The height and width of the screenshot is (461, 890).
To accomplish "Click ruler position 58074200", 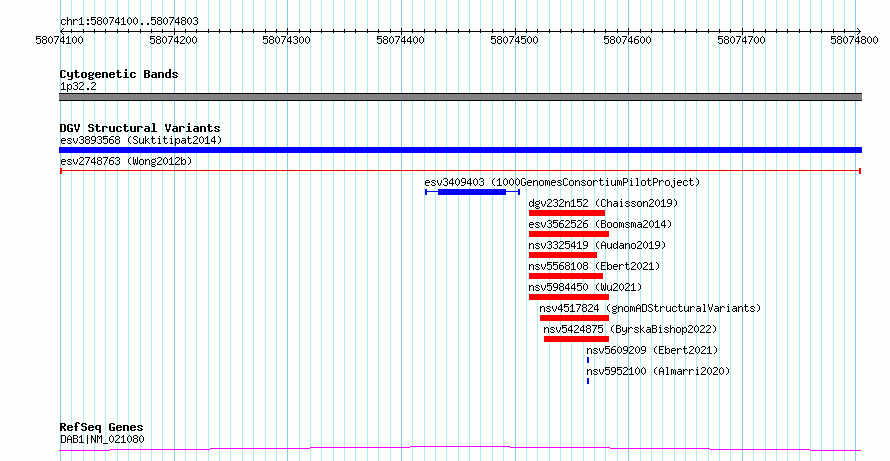I will pyautogui.click(x=173, y=40).
